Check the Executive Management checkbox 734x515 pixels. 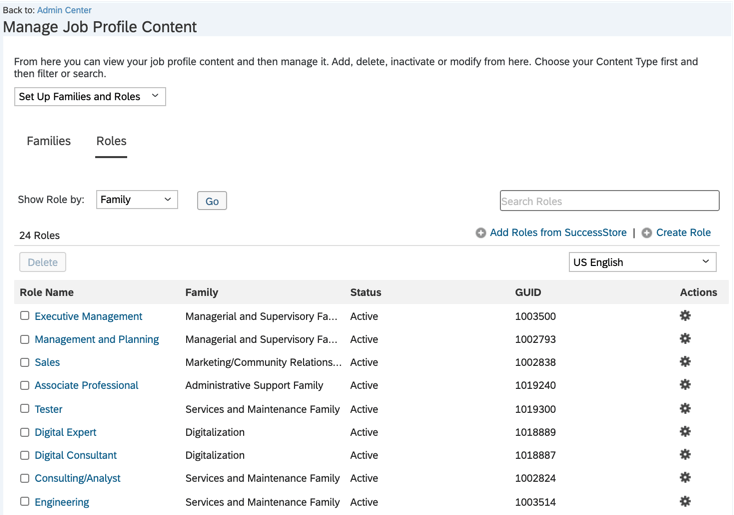(25, 316)
